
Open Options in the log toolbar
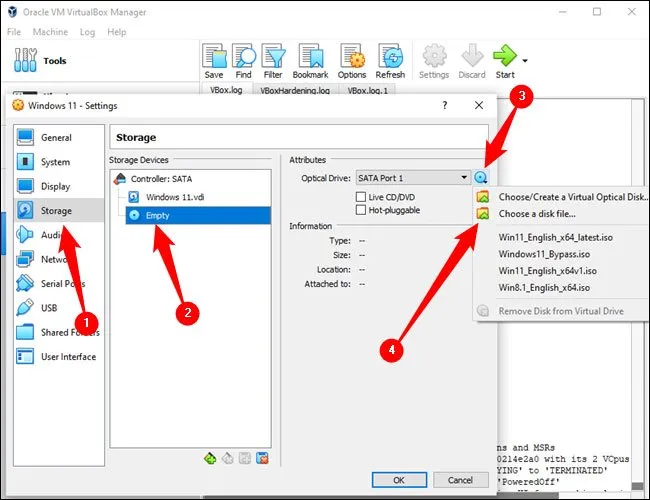click(x=352, y=60)
